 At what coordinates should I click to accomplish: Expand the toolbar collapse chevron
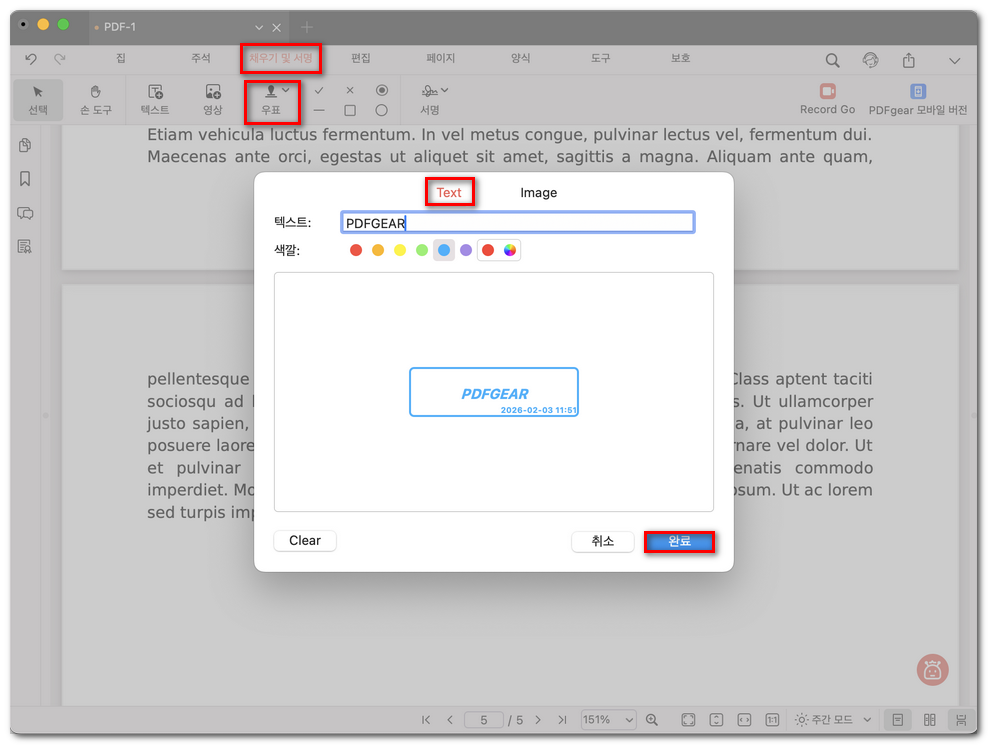click(x=955, y=61)
